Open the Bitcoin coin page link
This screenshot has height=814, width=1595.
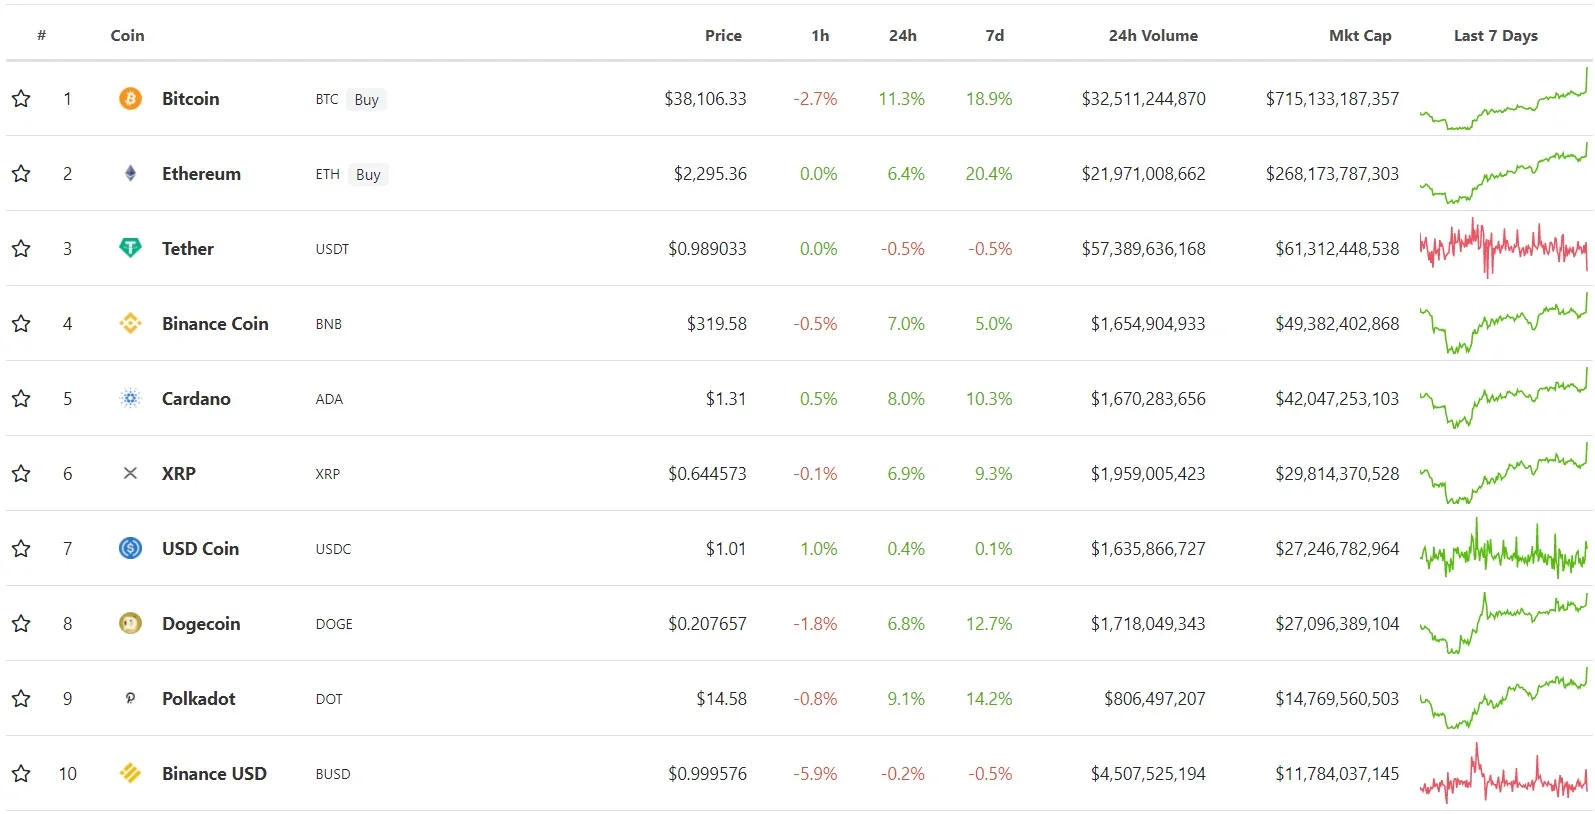[x=190, y=98]
